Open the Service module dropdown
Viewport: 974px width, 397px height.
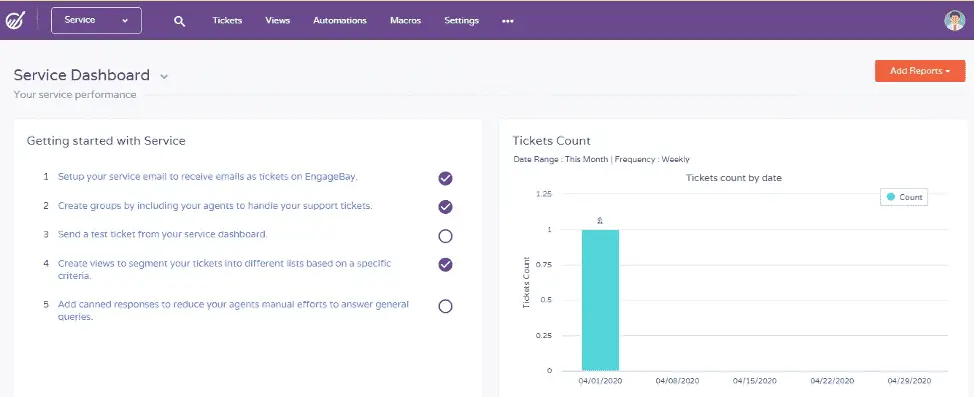(96, 21)
